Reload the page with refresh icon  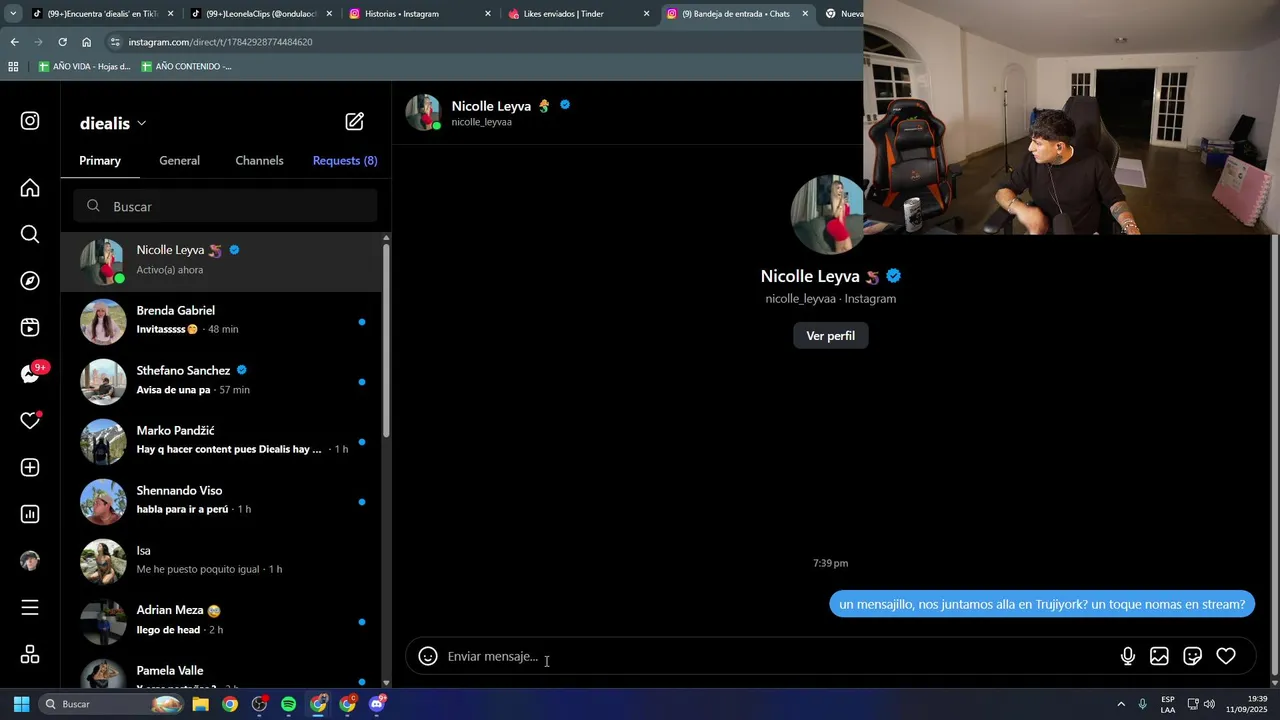click(62, 42)
